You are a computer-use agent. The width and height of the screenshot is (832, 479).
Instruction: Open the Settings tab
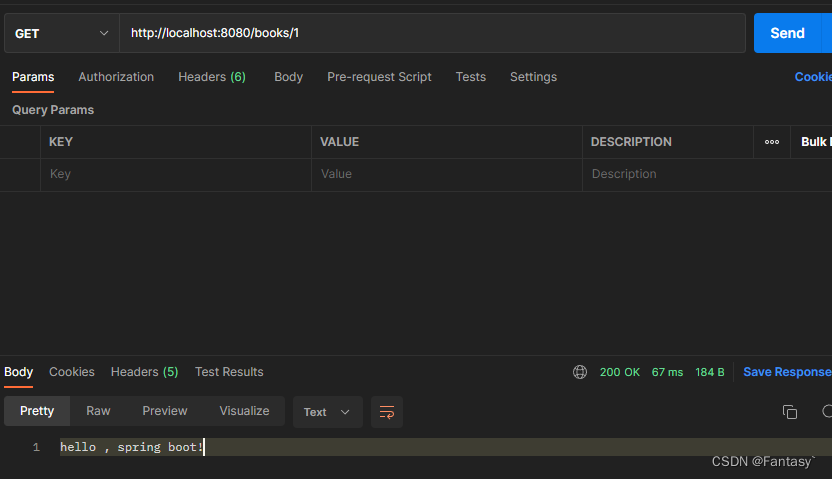(533, 77)
